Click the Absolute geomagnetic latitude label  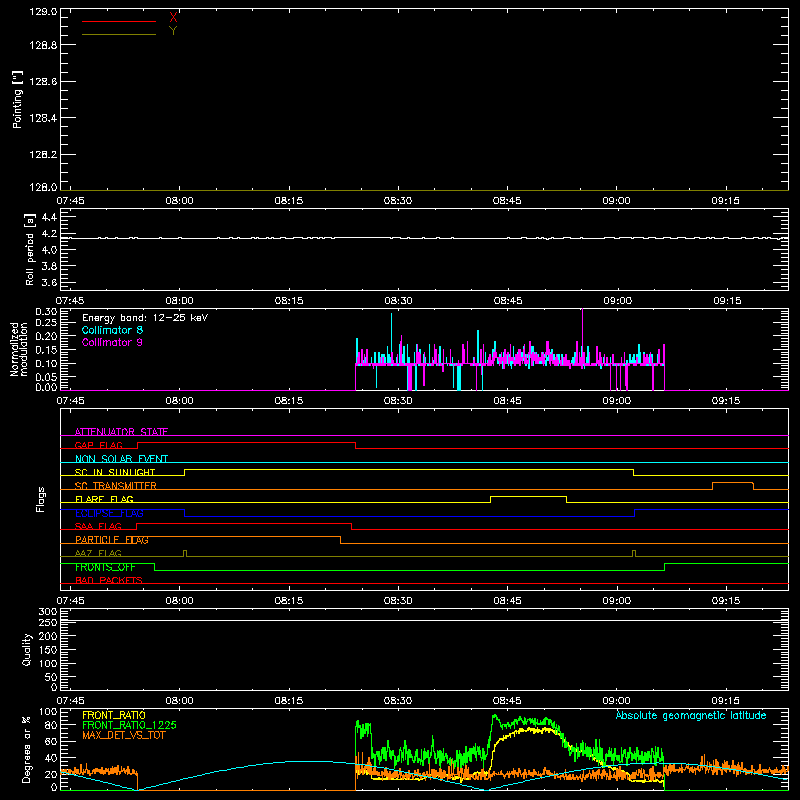(691, 715)
